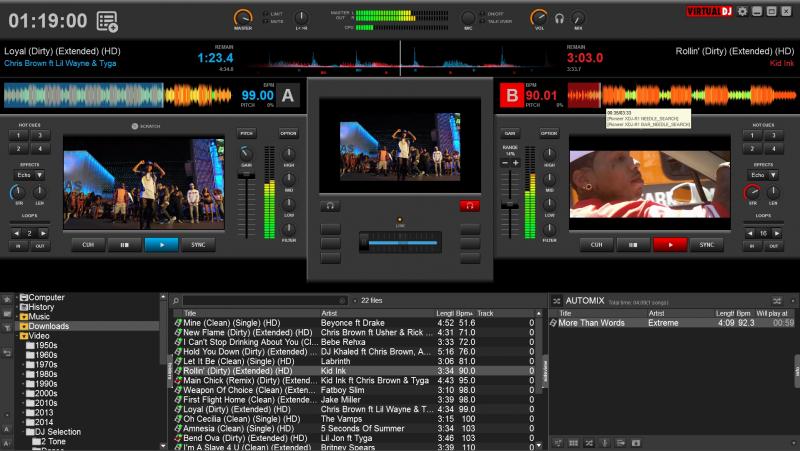This screenshot has width=800, height=451.
Task: Click the headphones icon in top bar
Action: point(559,19)
